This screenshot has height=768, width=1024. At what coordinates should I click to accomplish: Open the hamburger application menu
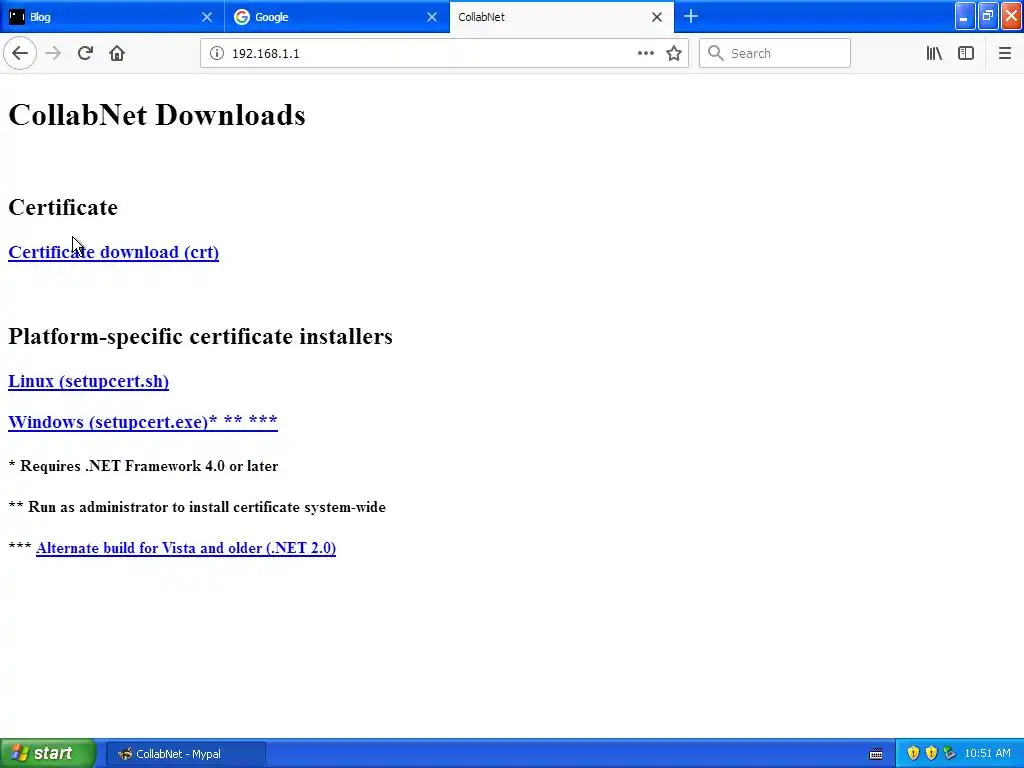click(x=1005, y=54)
